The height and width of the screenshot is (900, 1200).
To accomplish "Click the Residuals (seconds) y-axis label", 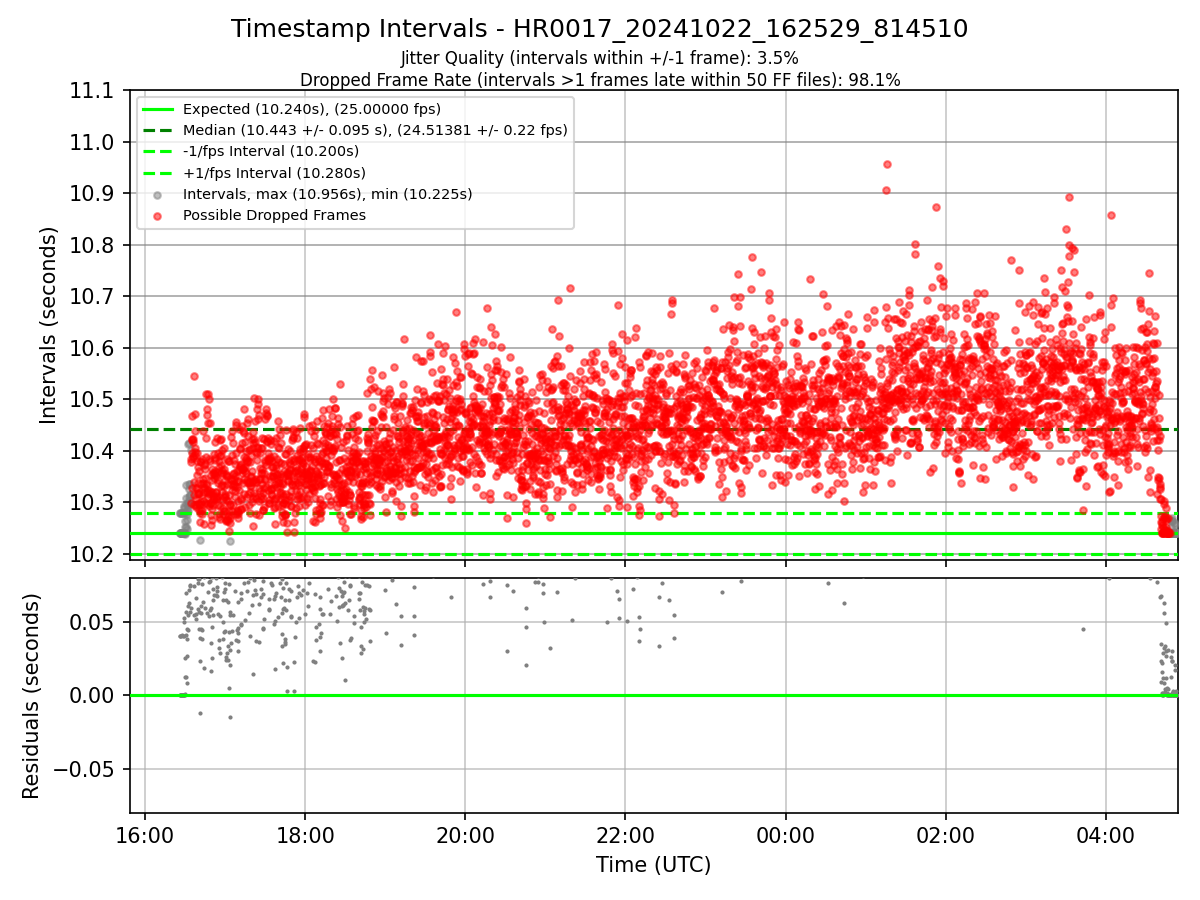I will [31, 696].
